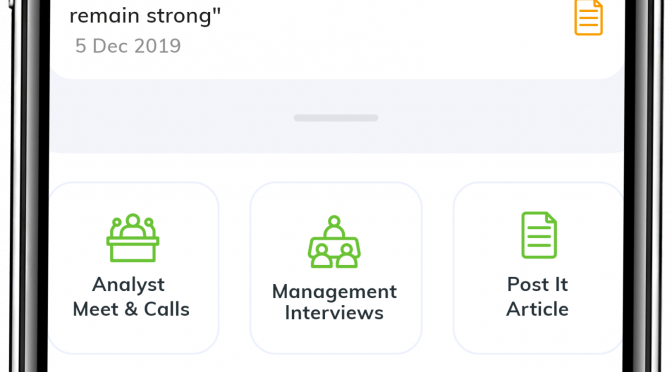Tap the green podium speaker icon

coord(133,237)
